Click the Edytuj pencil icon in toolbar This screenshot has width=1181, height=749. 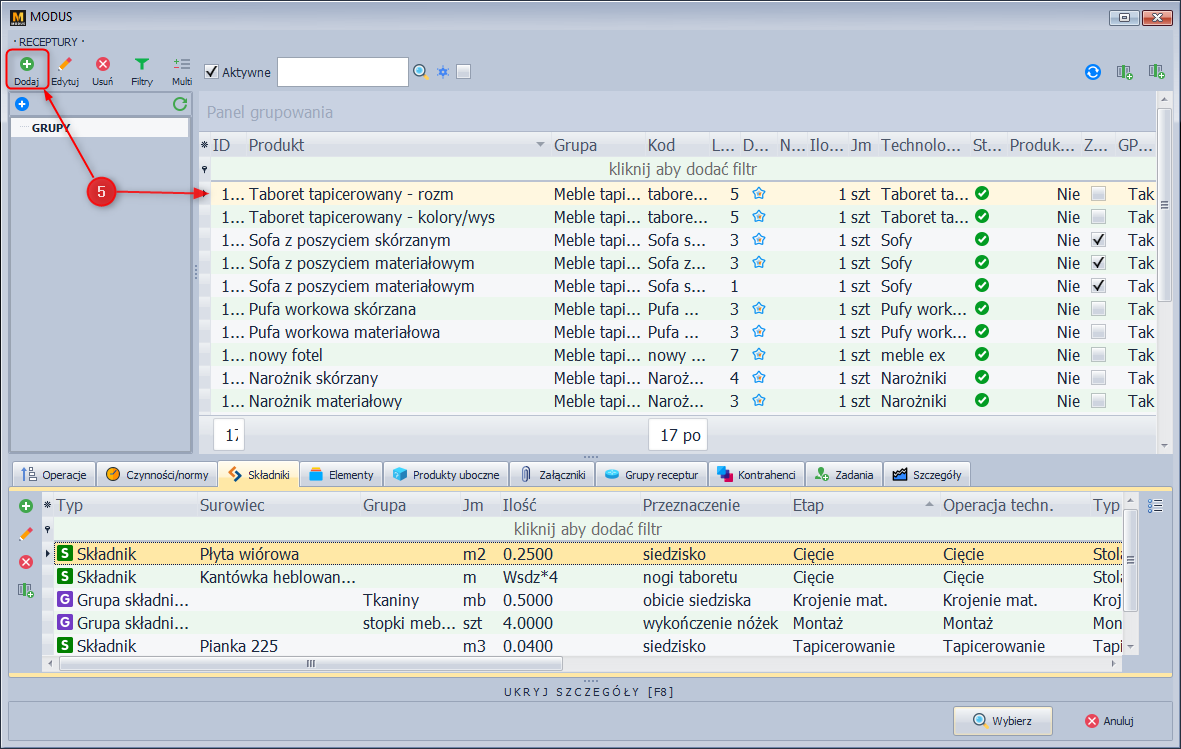65,65
